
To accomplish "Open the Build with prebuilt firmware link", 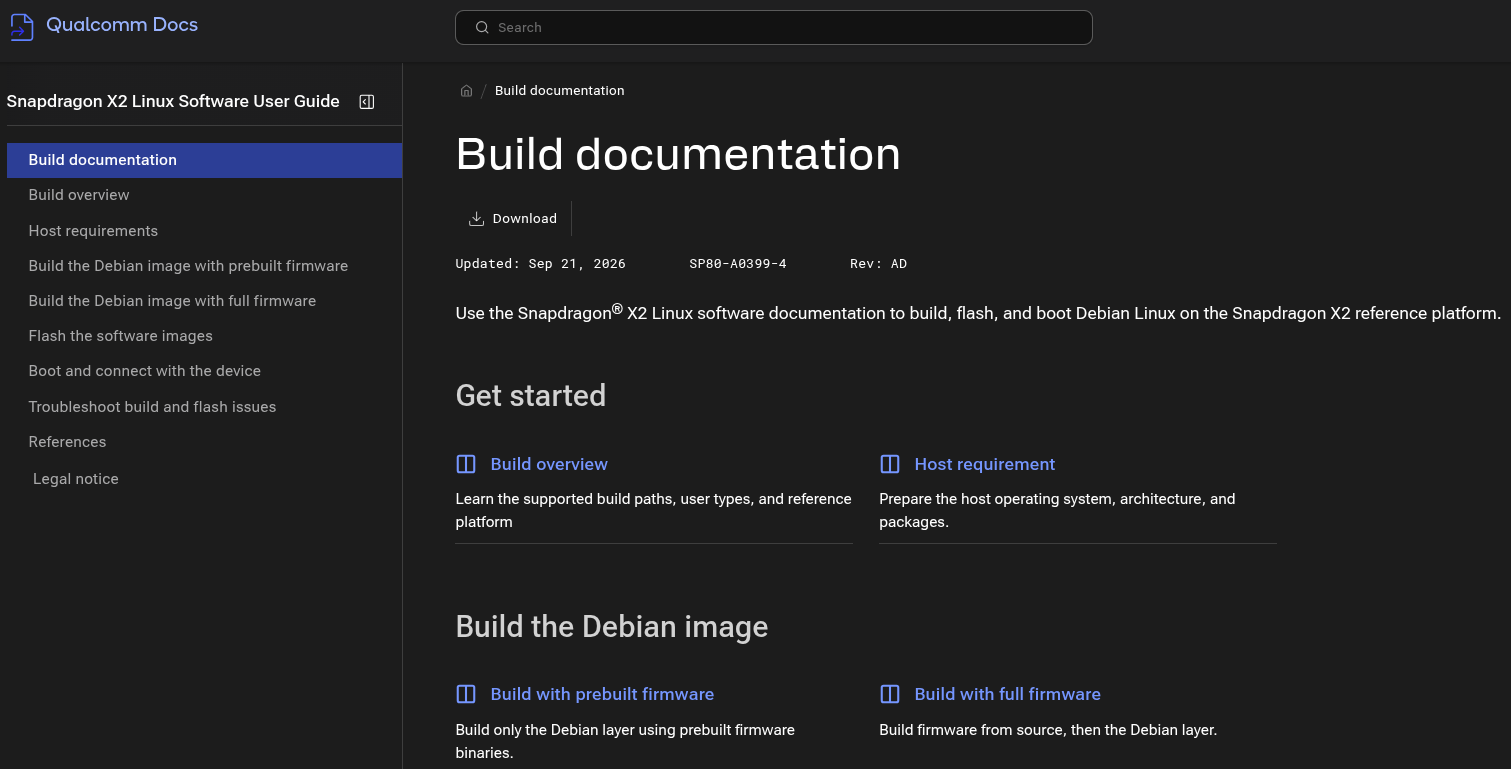I will click(x=602, y=694).
